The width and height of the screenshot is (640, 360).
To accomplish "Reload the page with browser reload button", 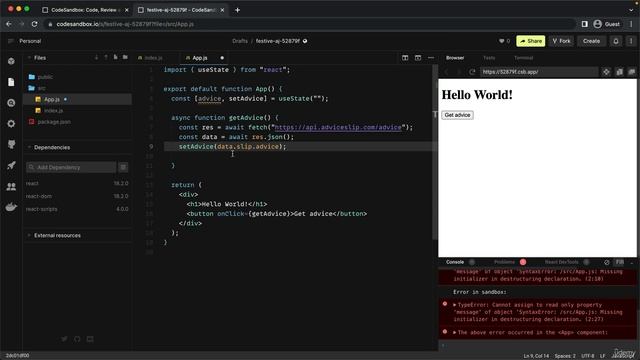I will 35,24.
